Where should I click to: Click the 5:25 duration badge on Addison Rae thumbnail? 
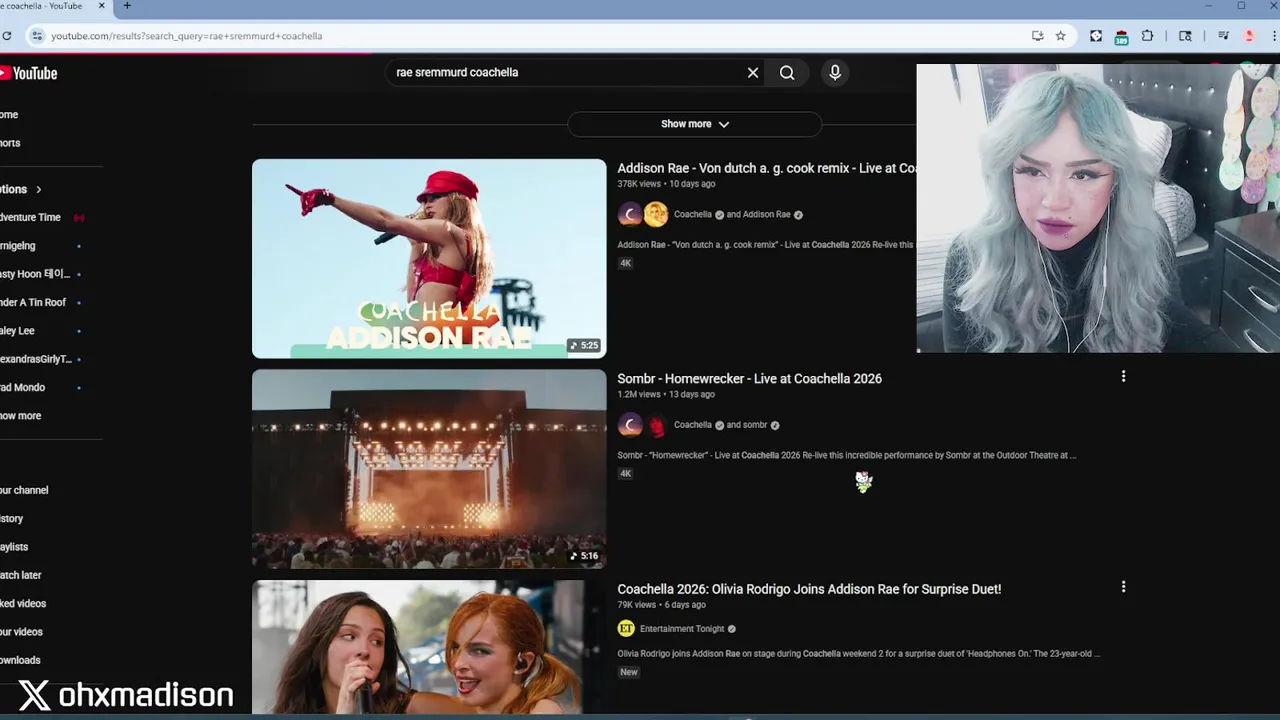coord(584,345)
